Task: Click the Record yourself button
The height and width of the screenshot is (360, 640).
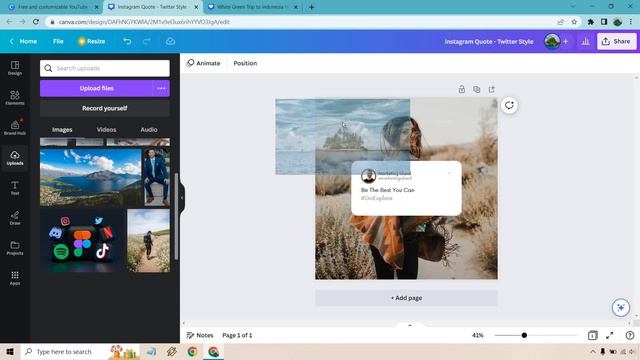Action: (x=105, y=108)
